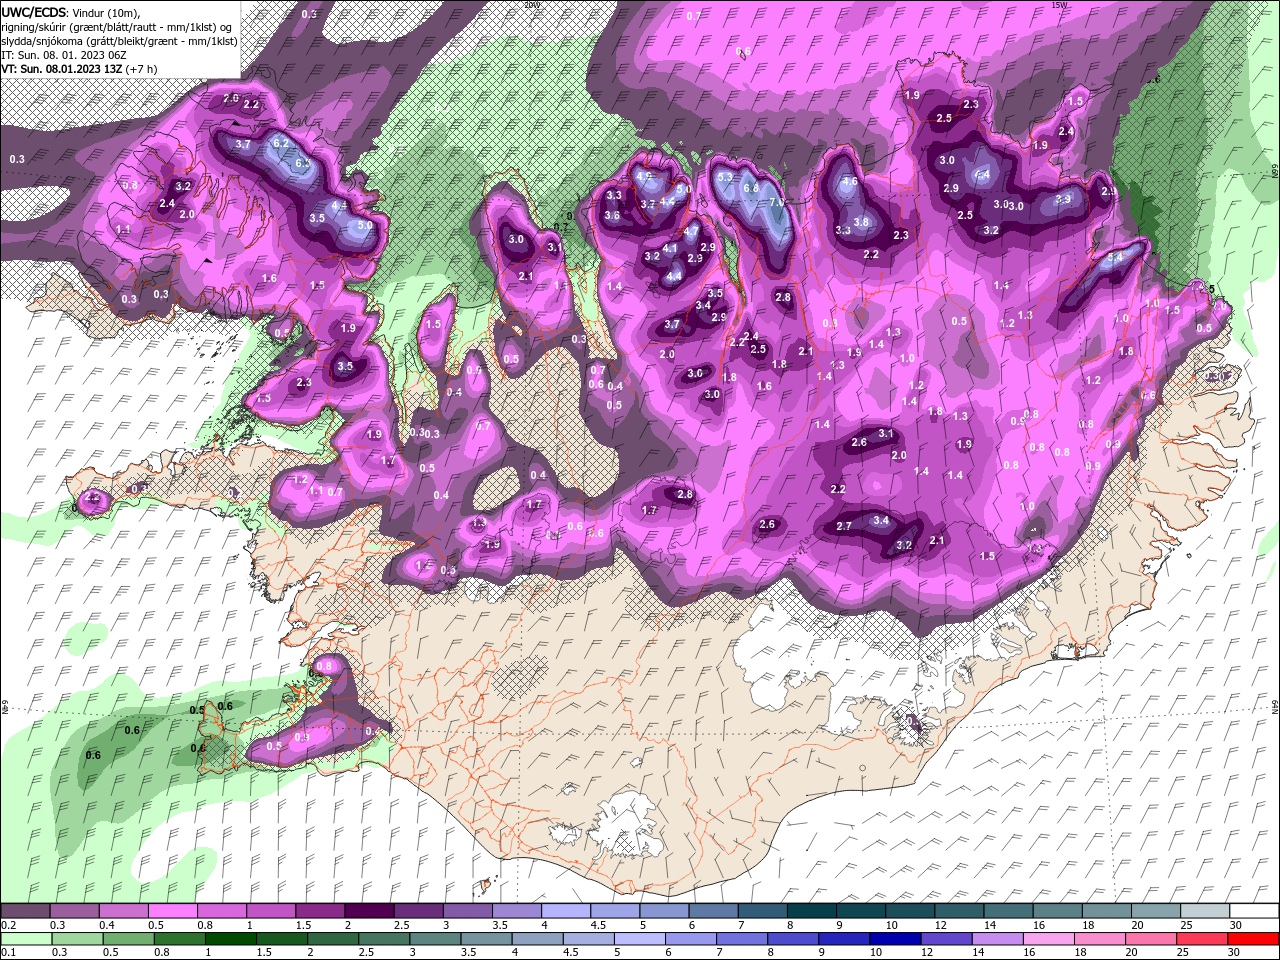Select the dark purple 2 swatch on the snow scale

point(369,911)
